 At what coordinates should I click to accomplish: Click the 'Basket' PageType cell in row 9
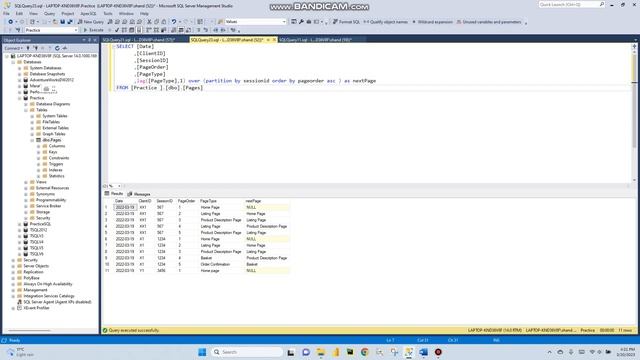207,258
